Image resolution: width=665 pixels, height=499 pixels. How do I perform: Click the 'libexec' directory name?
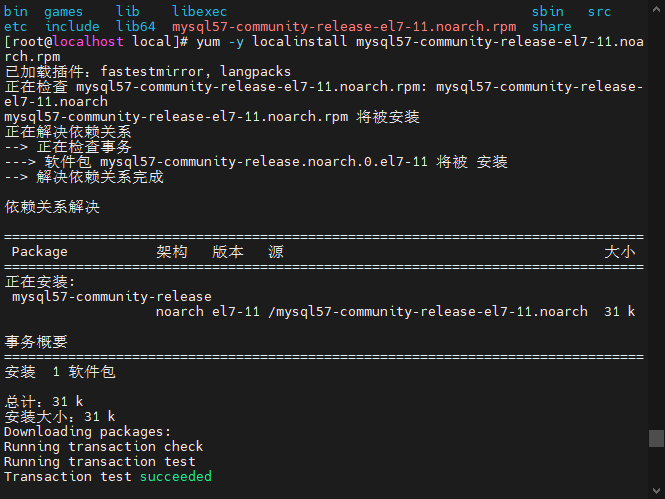199,11
